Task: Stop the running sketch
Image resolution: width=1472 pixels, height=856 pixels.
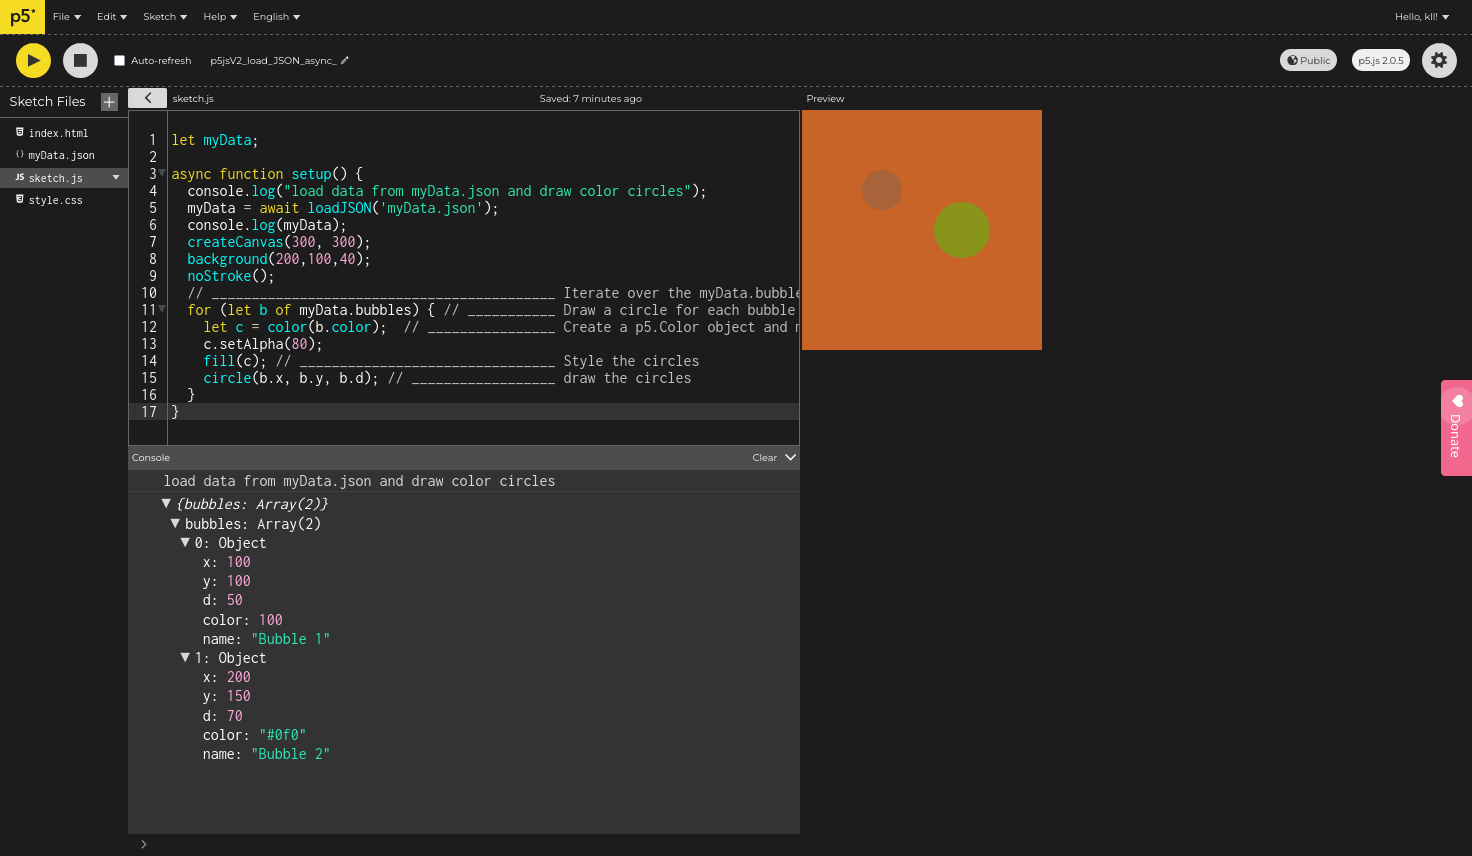Action: click(x=80, y=61)
